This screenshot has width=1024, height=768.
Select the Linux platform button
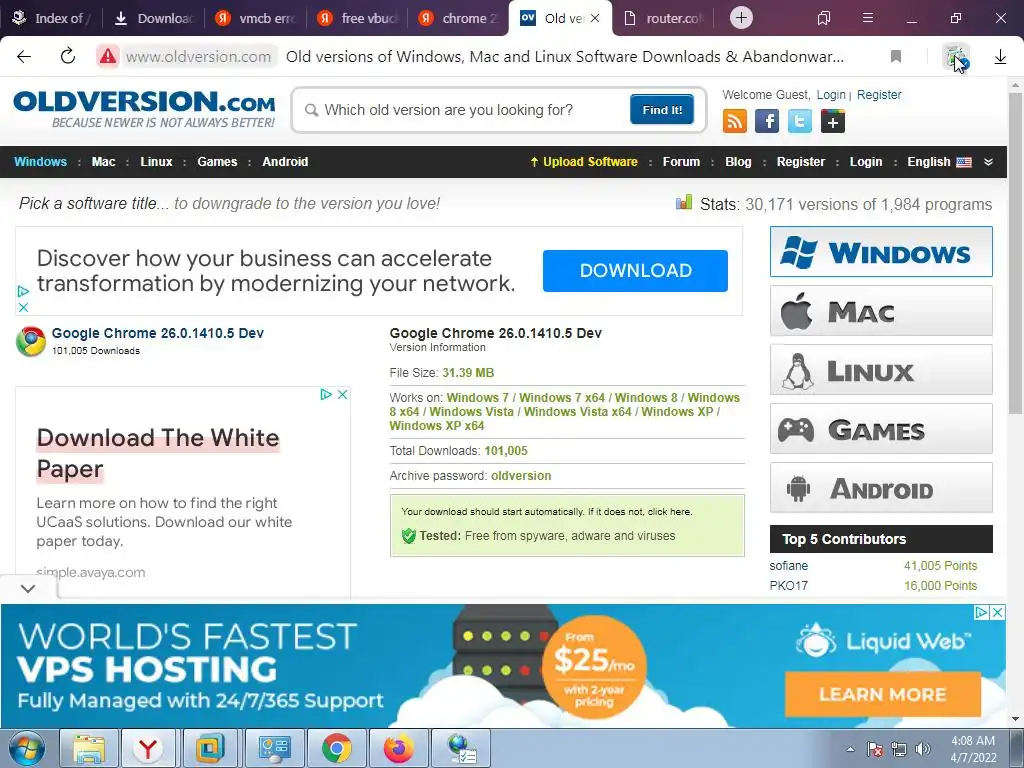[x=881, y=370]
